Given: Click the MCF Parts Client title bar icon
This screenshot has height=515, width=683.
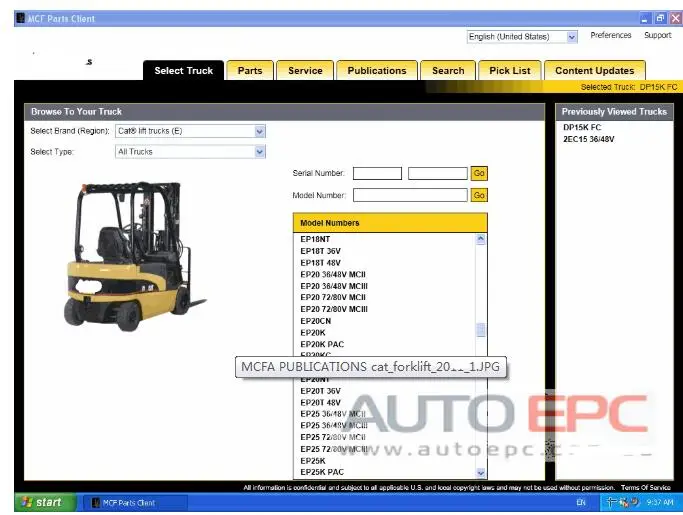Looking at the screenshot, I should [x=20, y=18].
